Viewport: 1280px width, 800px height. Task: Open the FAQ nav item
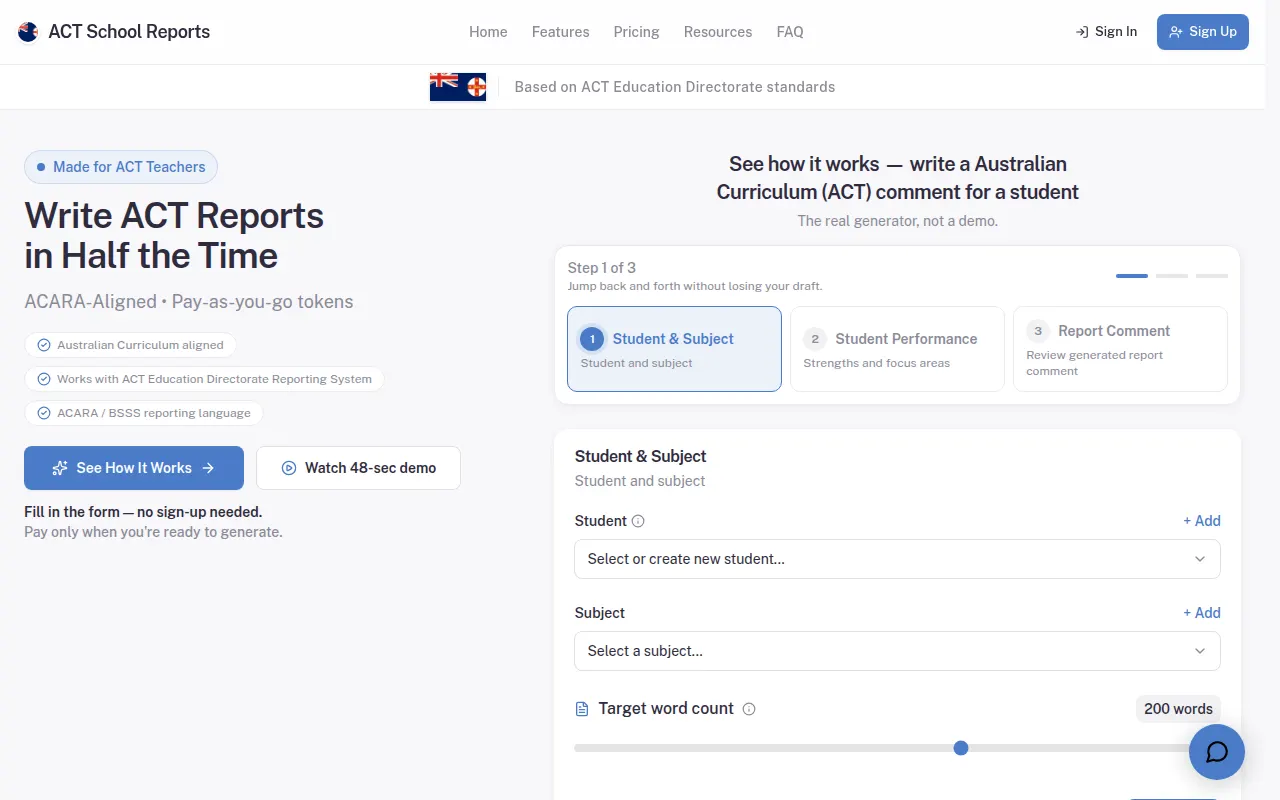pos(790,32)
